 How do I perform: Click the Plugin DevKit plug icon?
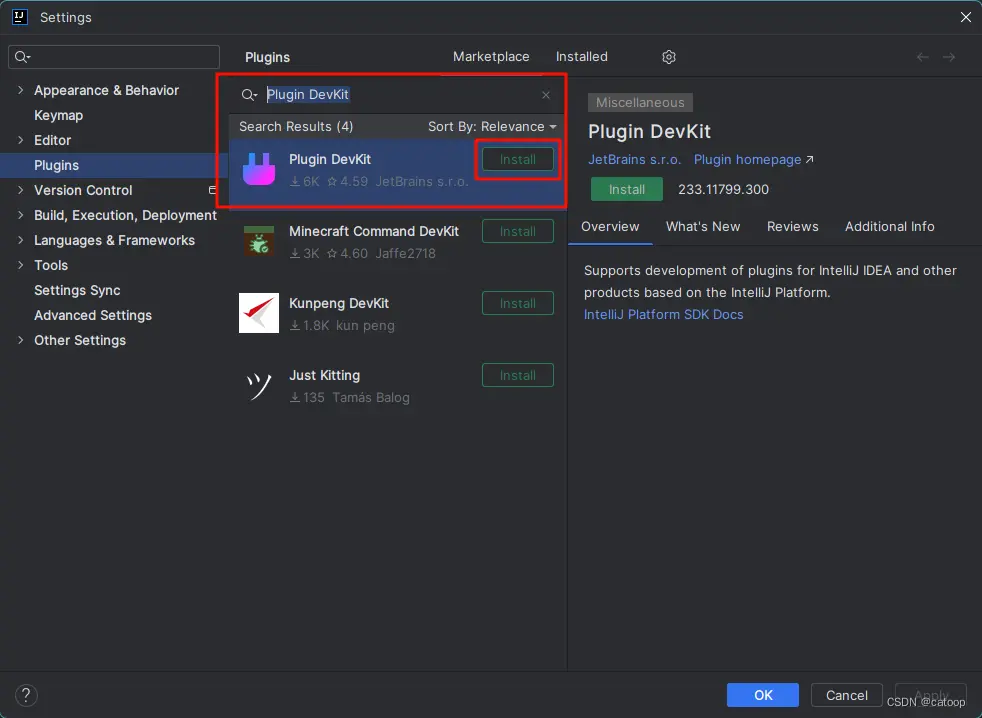click(259, 169)
